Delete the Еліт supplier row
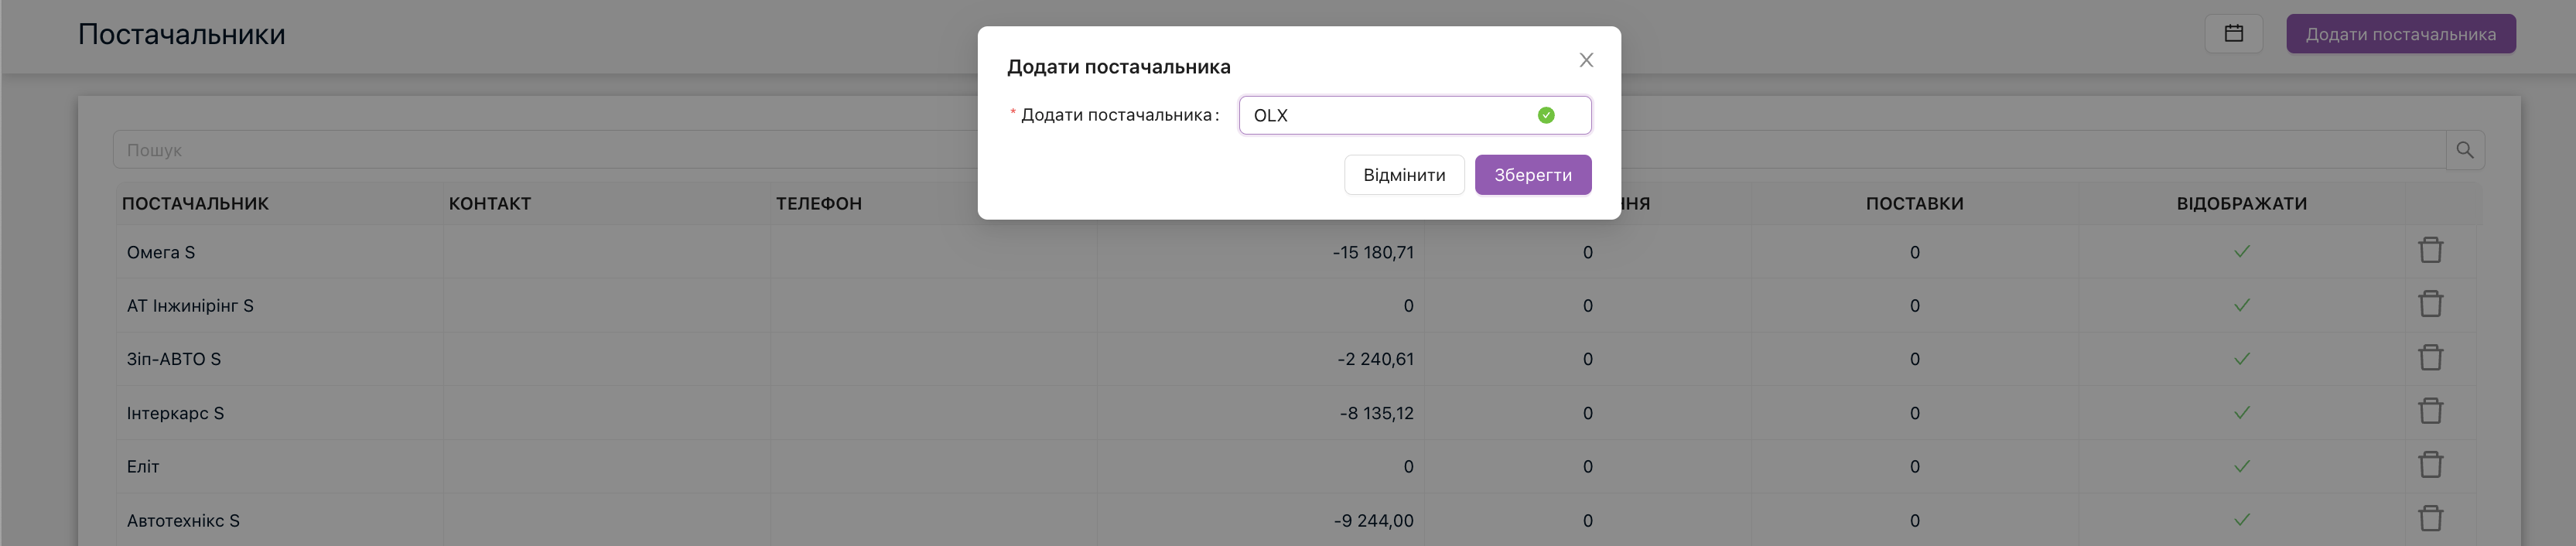Image resolution: width=2576 pixels, height=546 pixels. pyautogui.click(x=2430, y=465)
